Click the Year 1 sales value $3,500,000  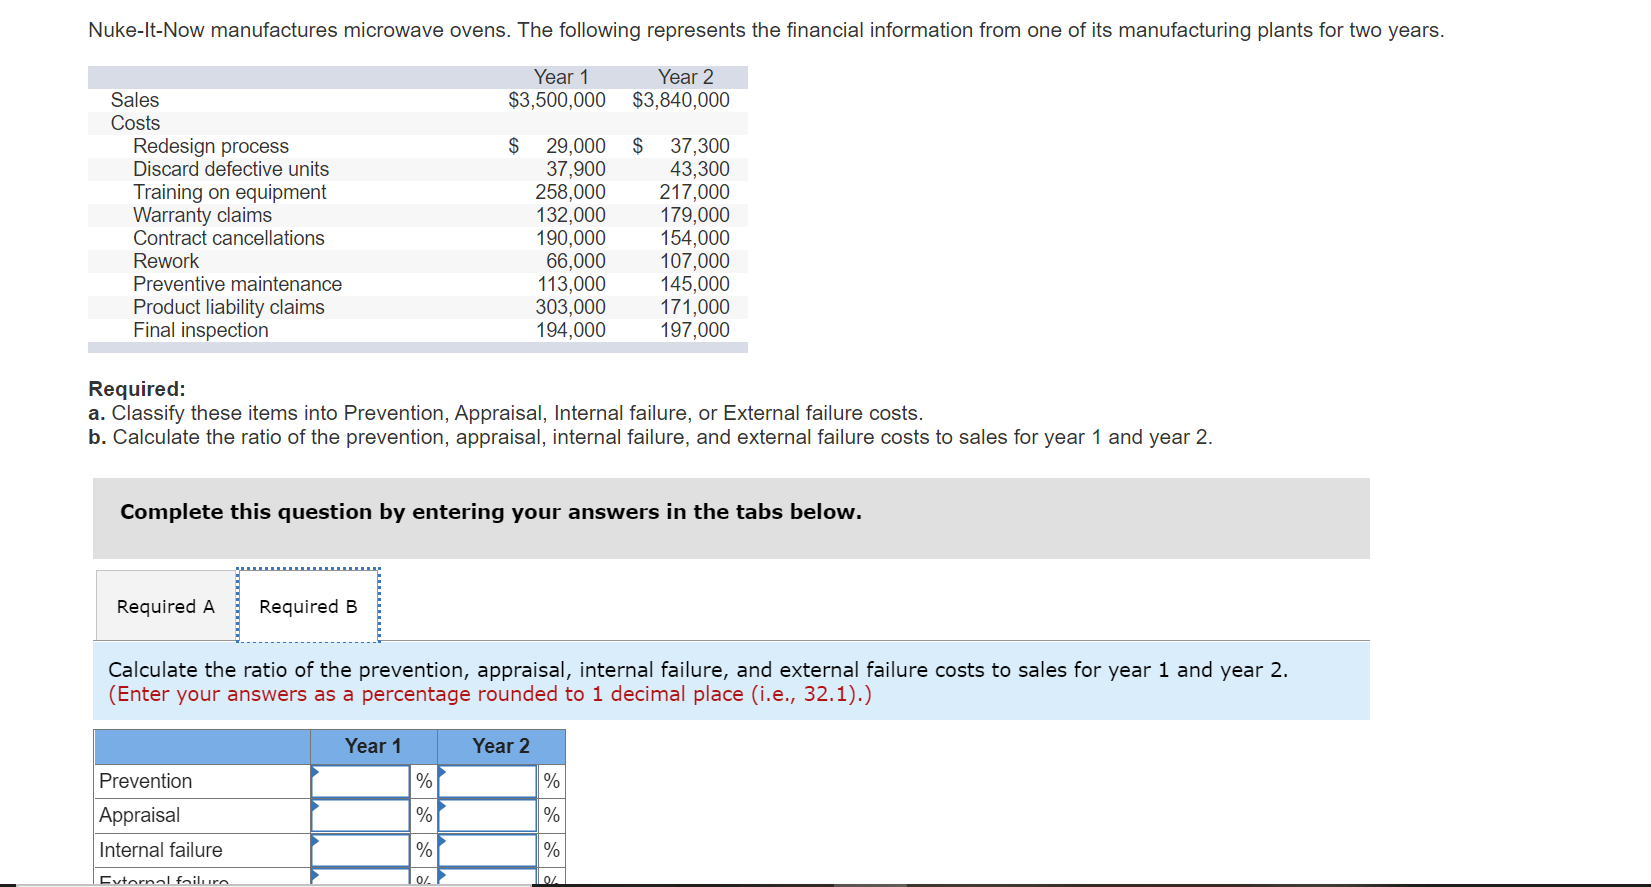coord(557,100)
